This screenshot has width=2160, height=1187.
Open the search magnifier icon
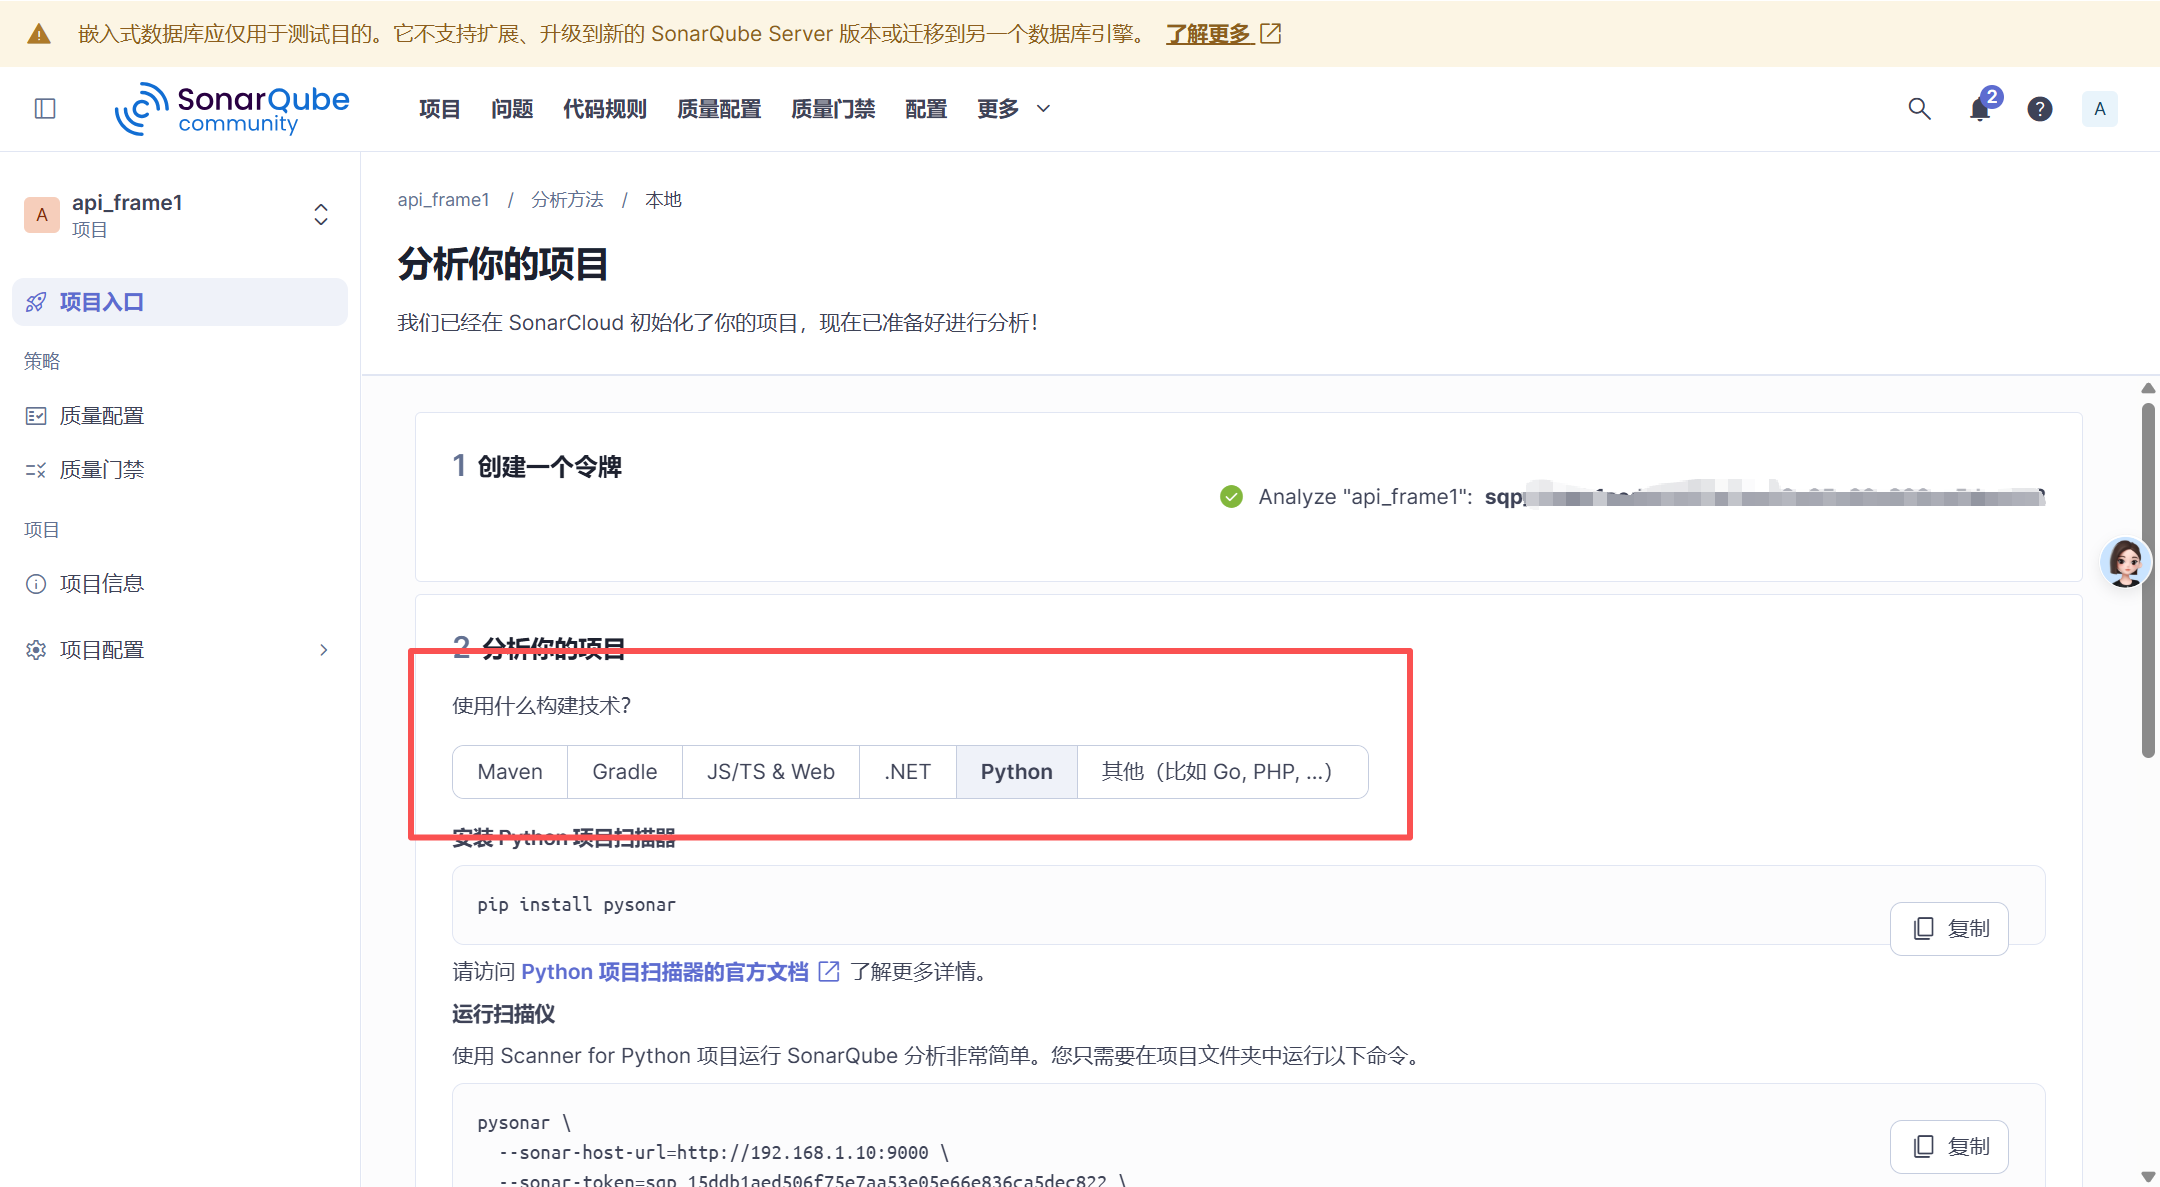pyautogui.click(x=1918, y=108)
